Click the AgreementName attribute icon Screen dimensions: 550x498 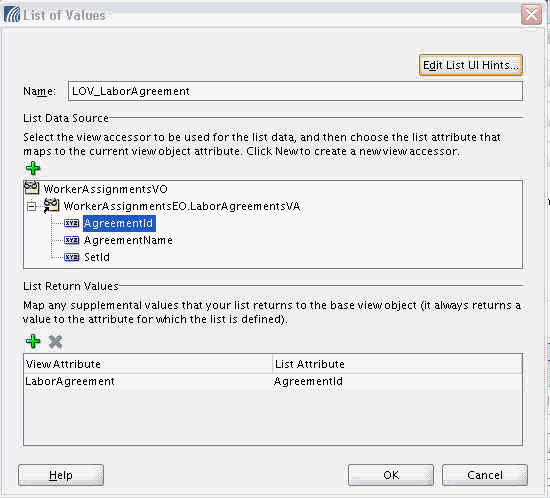72,240
